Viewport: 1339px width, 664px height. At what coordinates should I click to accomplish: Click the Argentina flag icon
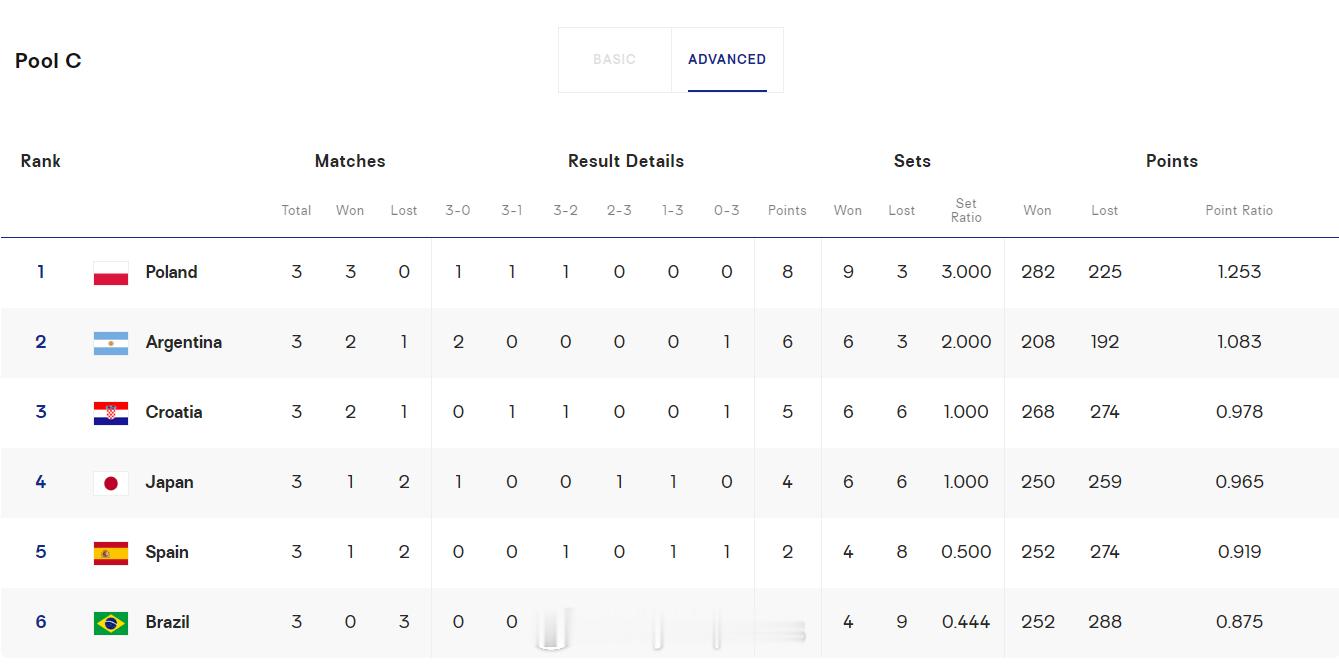click(x=110, y=343)
